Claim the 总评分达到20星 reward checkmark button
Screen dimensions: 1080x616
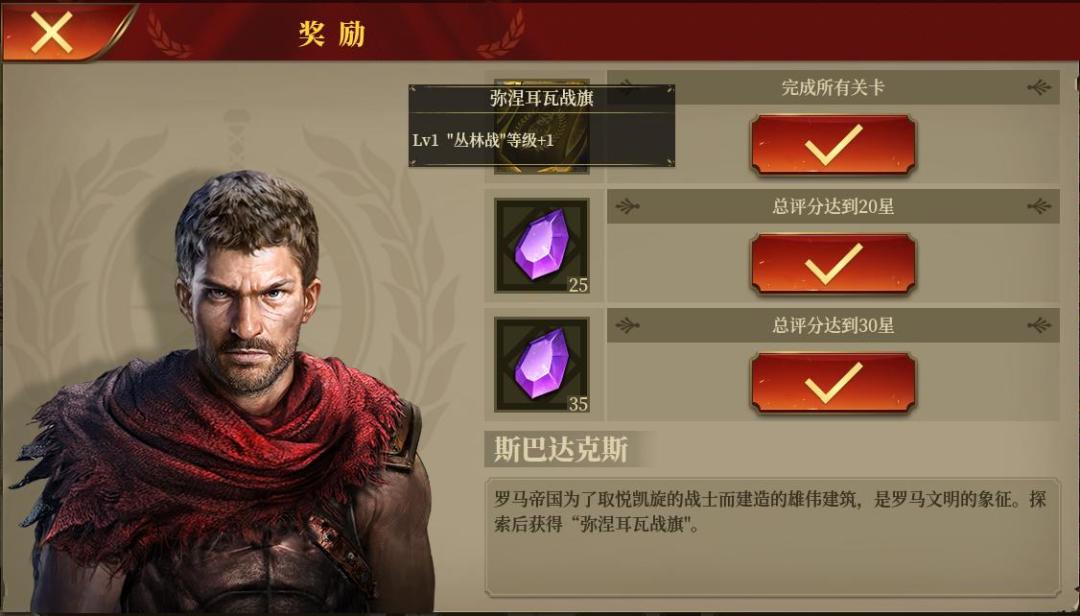[x=833, y=265]
